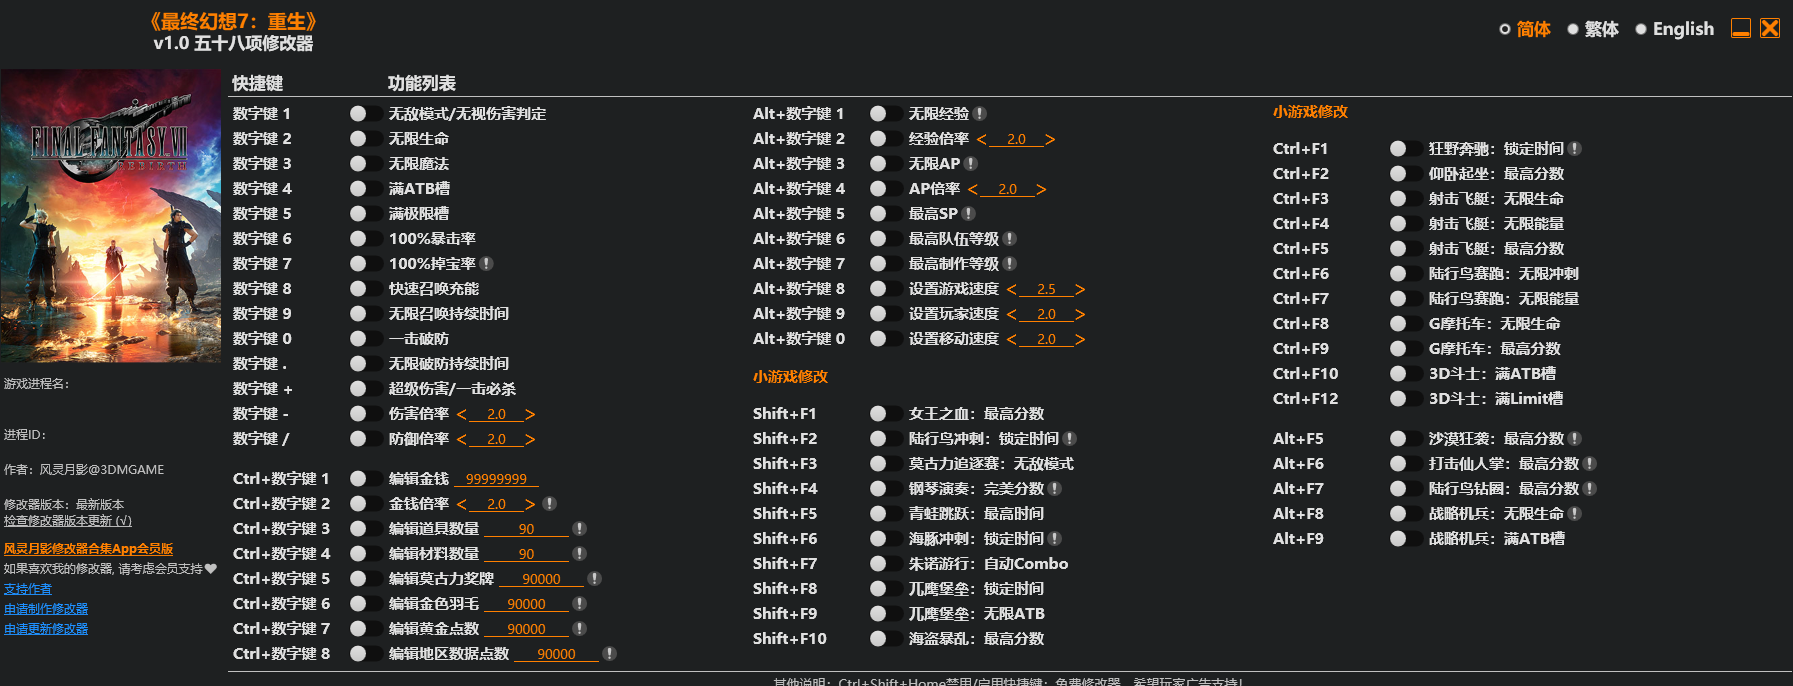
Task: Click info icon beside 最高SP
Action: click(x=969, y=214)
